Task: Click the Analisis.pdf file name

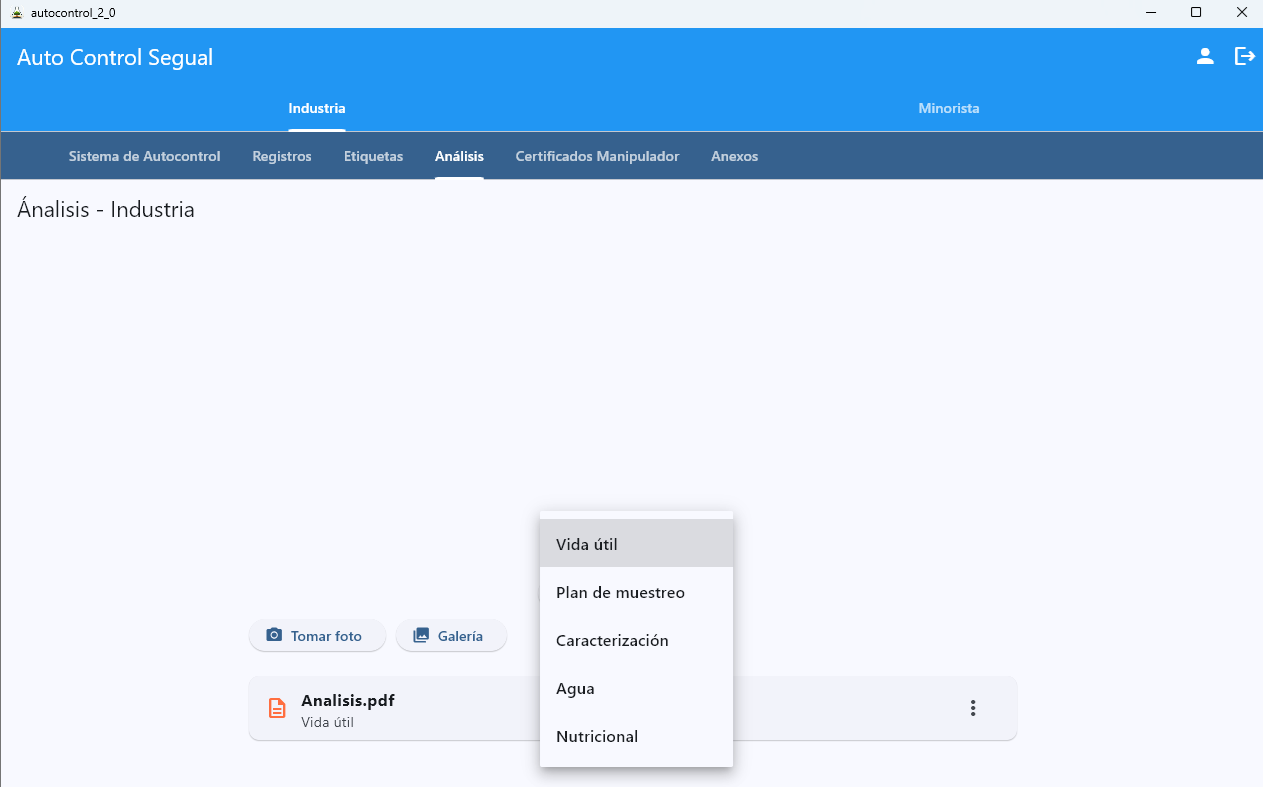Action: click(348, 700)
